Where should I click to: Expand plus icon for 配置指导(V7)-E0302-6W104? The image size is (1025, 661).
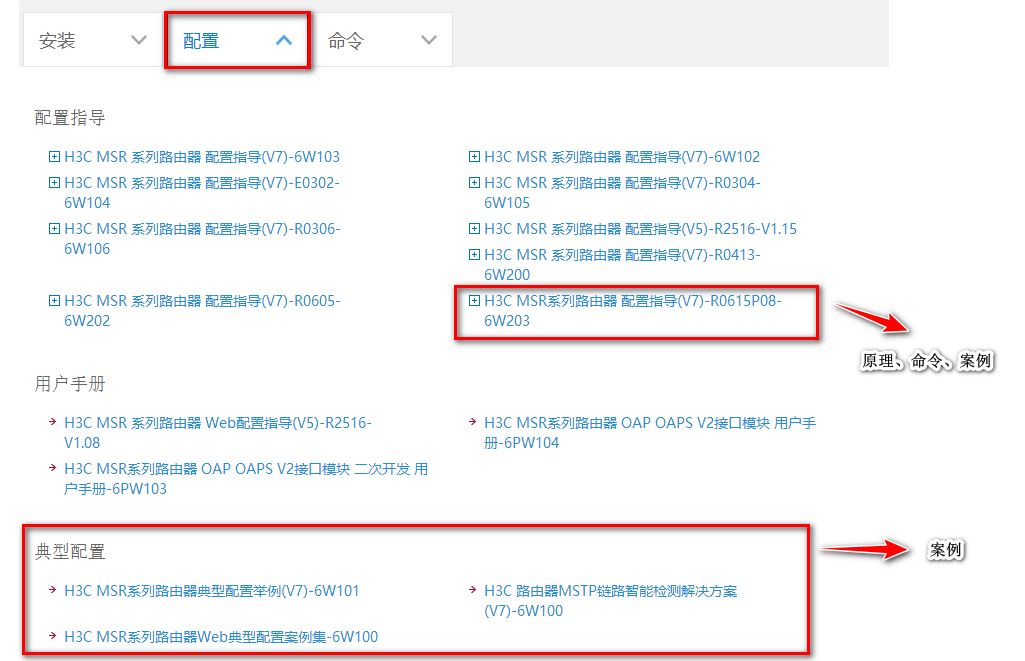[x=54, y=182]
